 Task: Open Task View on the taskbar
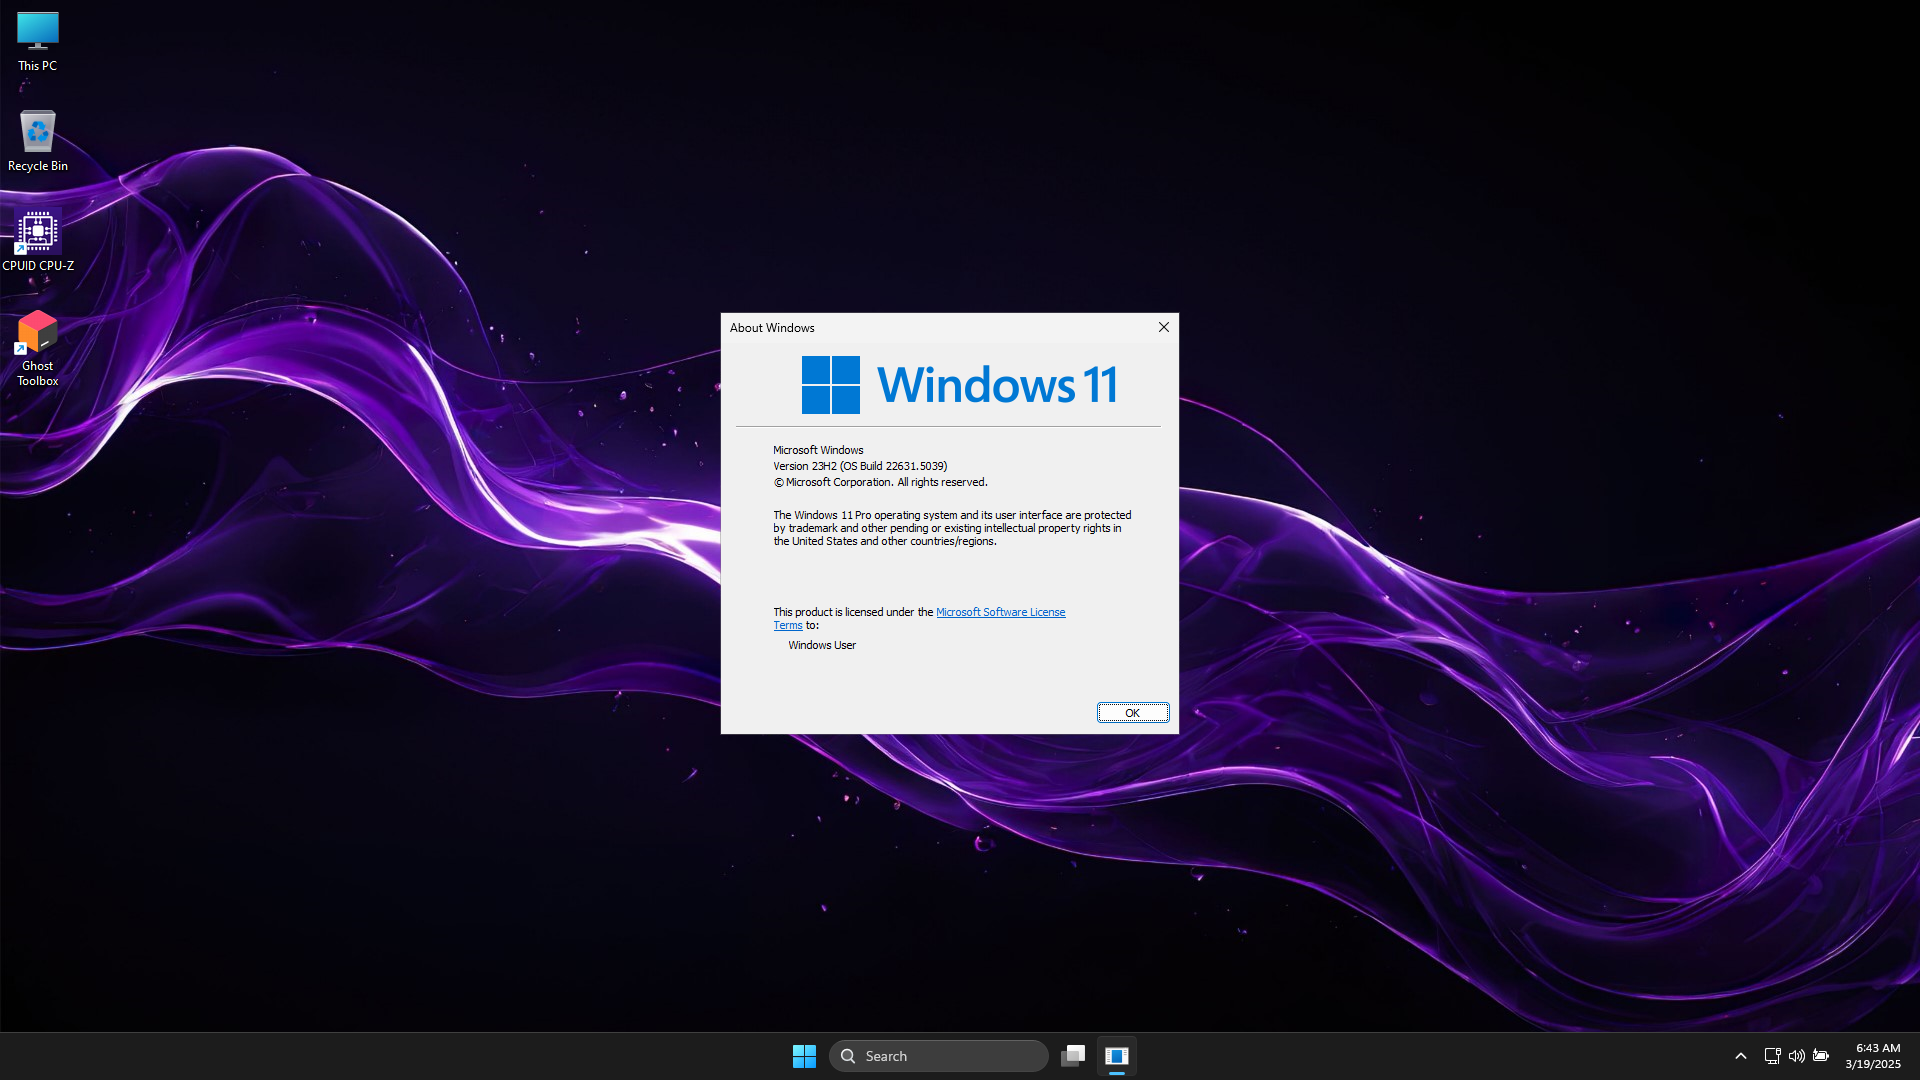click(1073, 1056)
